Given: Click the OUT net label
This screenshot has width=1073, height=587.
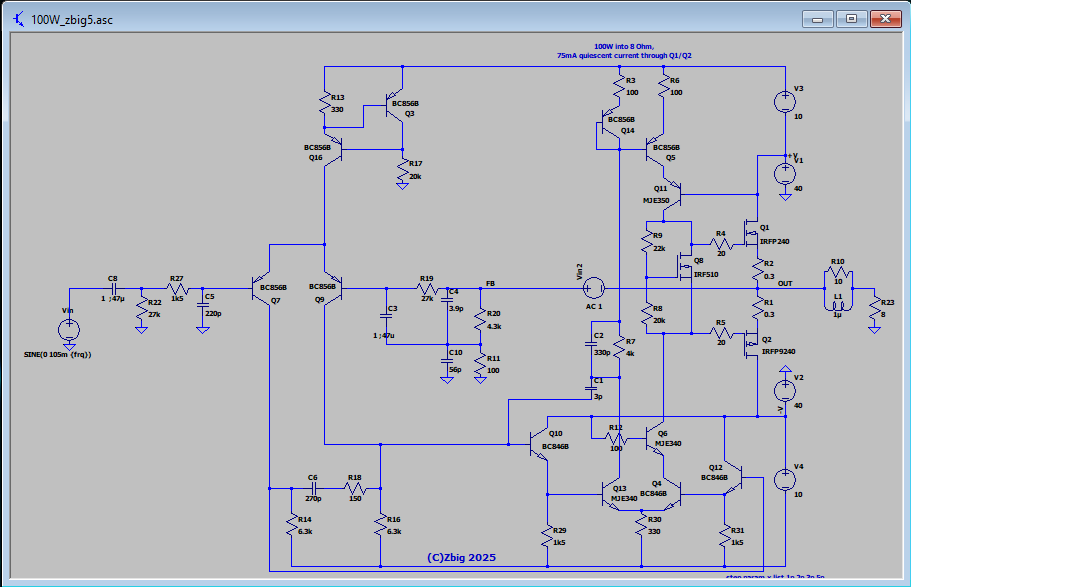Looking at the screenshot, I should 785,283.
